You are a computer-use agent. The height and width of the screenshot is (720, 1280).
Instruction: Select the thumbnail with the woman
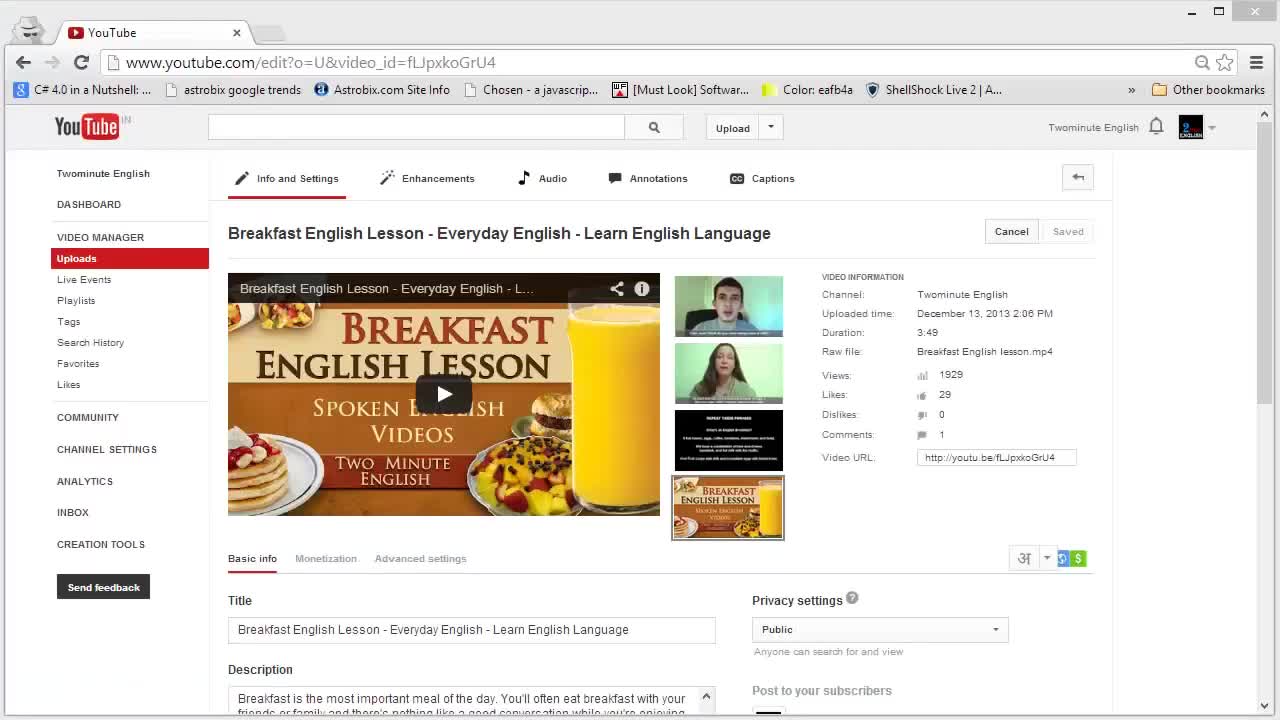point(729,373)
